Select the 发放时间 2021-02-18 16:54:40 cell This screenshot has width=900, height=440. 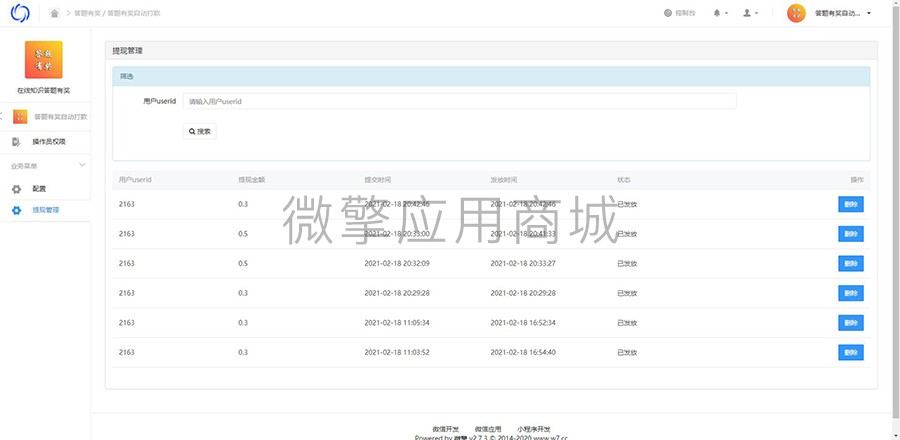click(523, 352)
